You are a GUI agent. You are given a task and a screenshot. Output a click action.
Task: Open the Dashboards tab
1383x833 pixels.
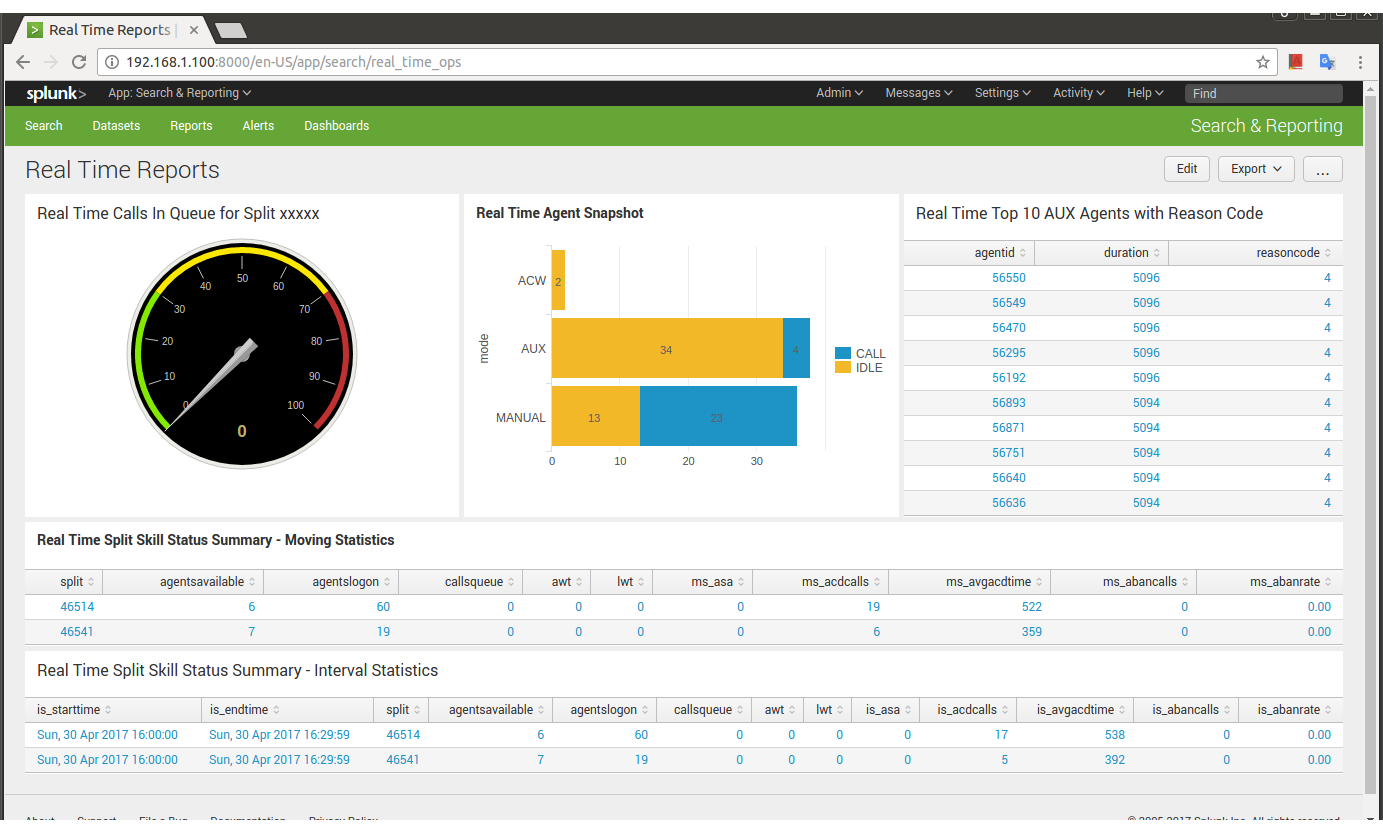pyautogui.click(x=336, y=126)
